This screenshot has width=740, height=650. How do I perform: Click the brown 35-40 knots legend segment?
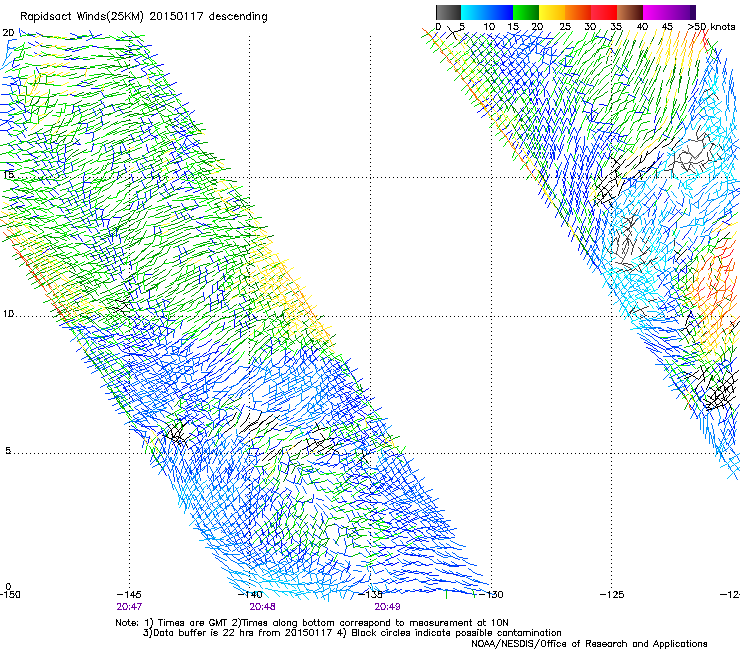point(630,12)
